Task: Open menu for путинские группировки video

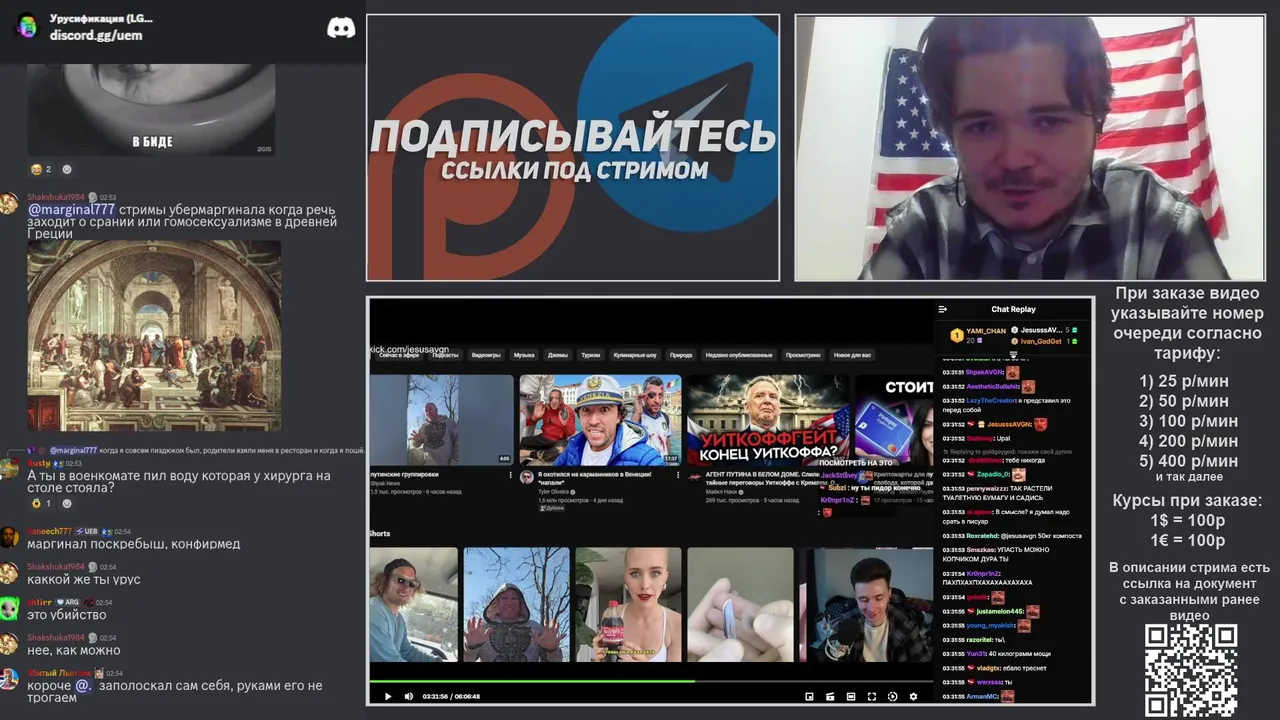Action: pos(511,475)
